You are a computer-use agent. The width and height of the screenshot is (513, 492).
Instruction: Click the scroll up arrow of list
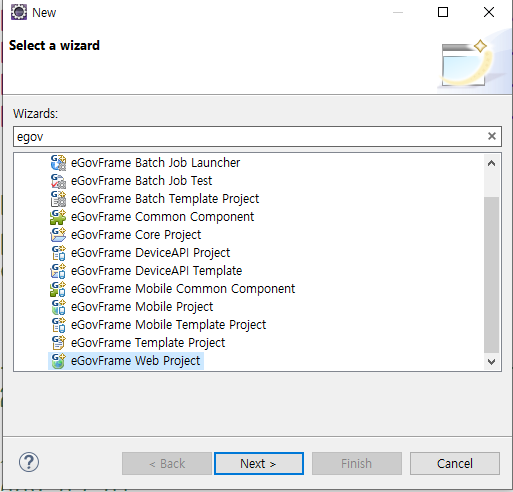(x=491, y=163)
